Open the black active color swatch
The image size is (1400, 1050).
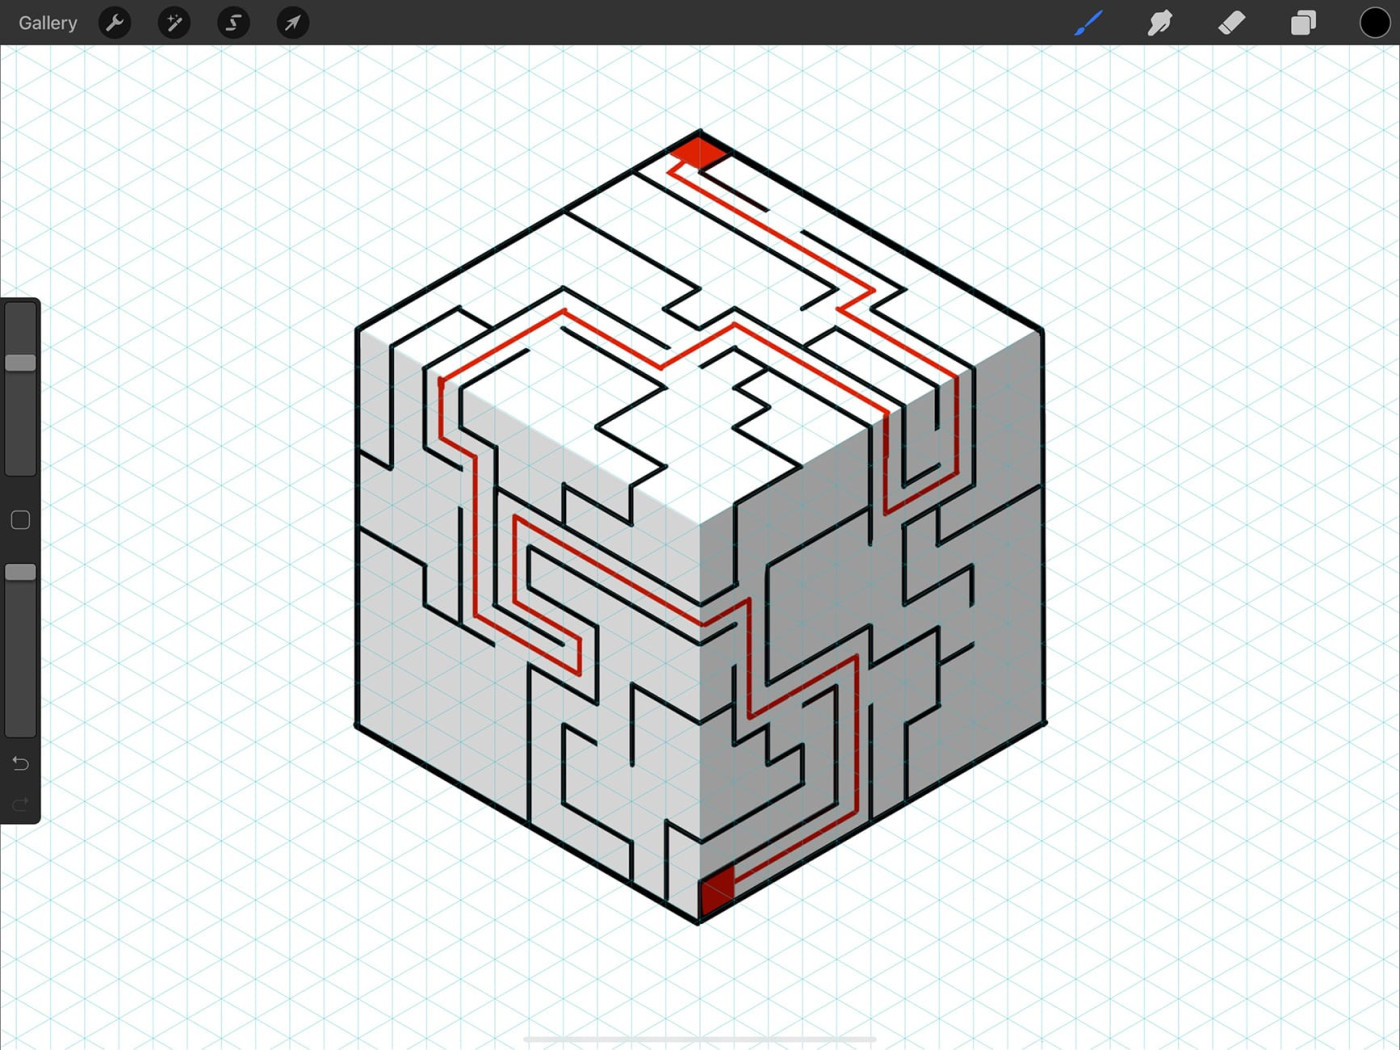[x=1374, y=23]
